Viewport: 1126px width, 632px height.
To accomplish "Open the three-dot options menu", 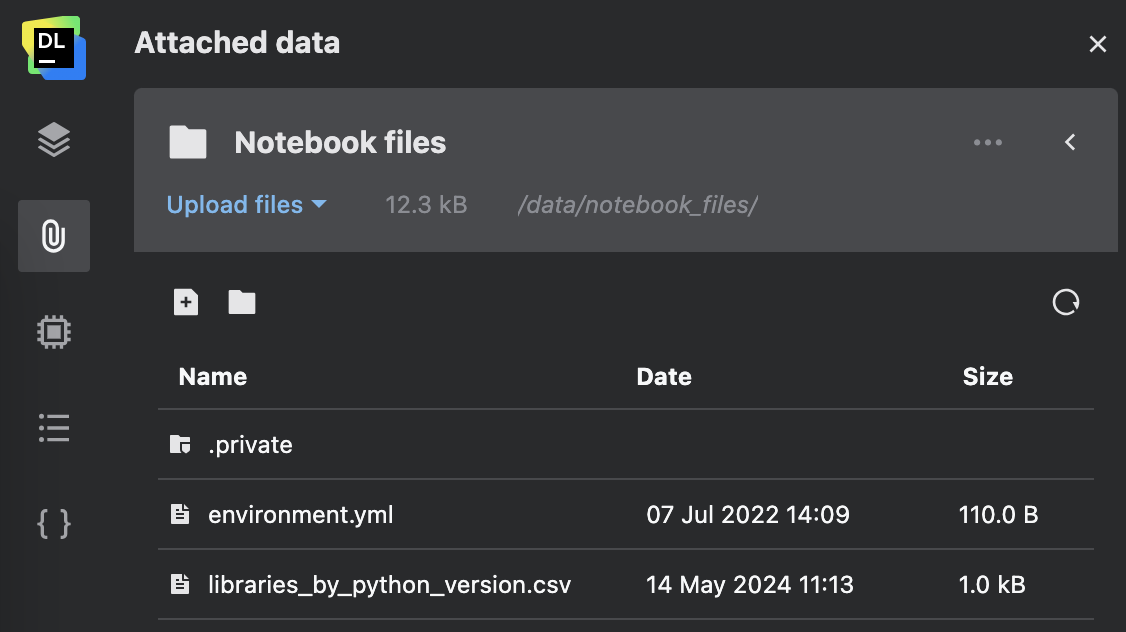I will pyautogui.click(x=988, y=142).
